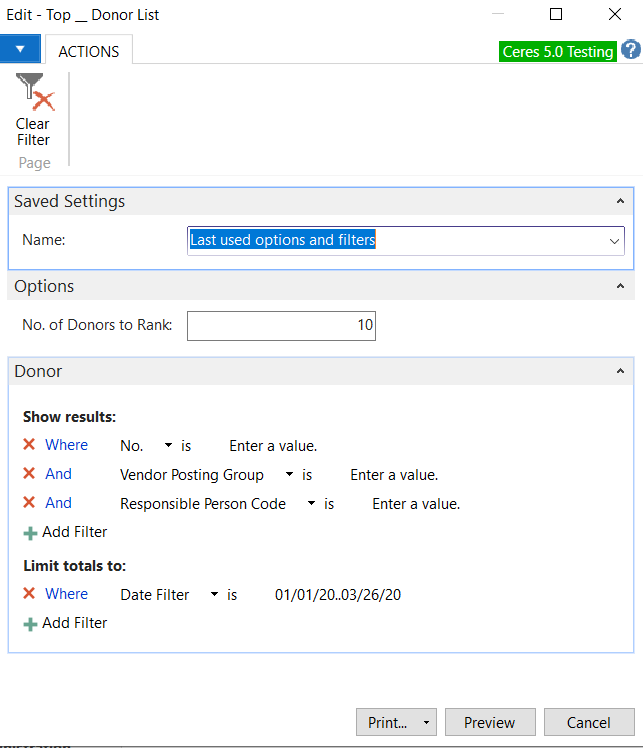Delete the Vendor Posting Group filter
The image size is (643, 748).
pos(29,474)
